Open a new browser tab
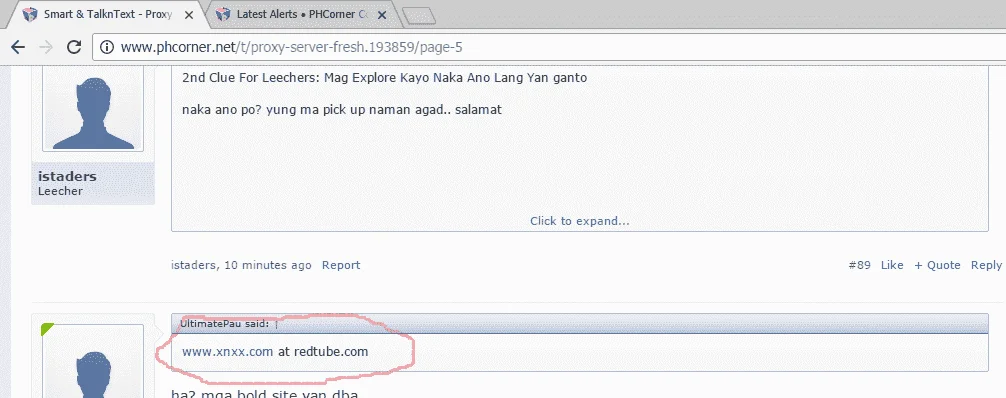Viewport: 1006px width, 398px height. [419, 15]
